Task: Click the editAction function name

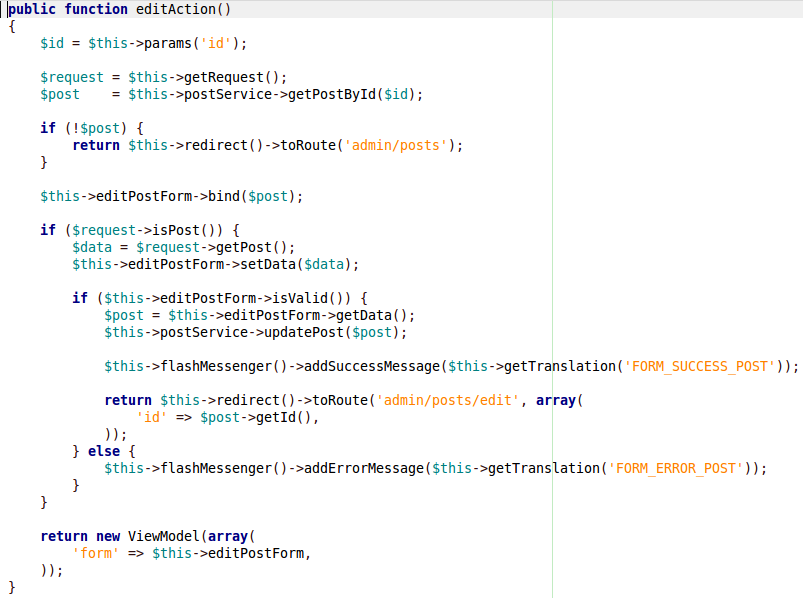Action: point(172,9)
